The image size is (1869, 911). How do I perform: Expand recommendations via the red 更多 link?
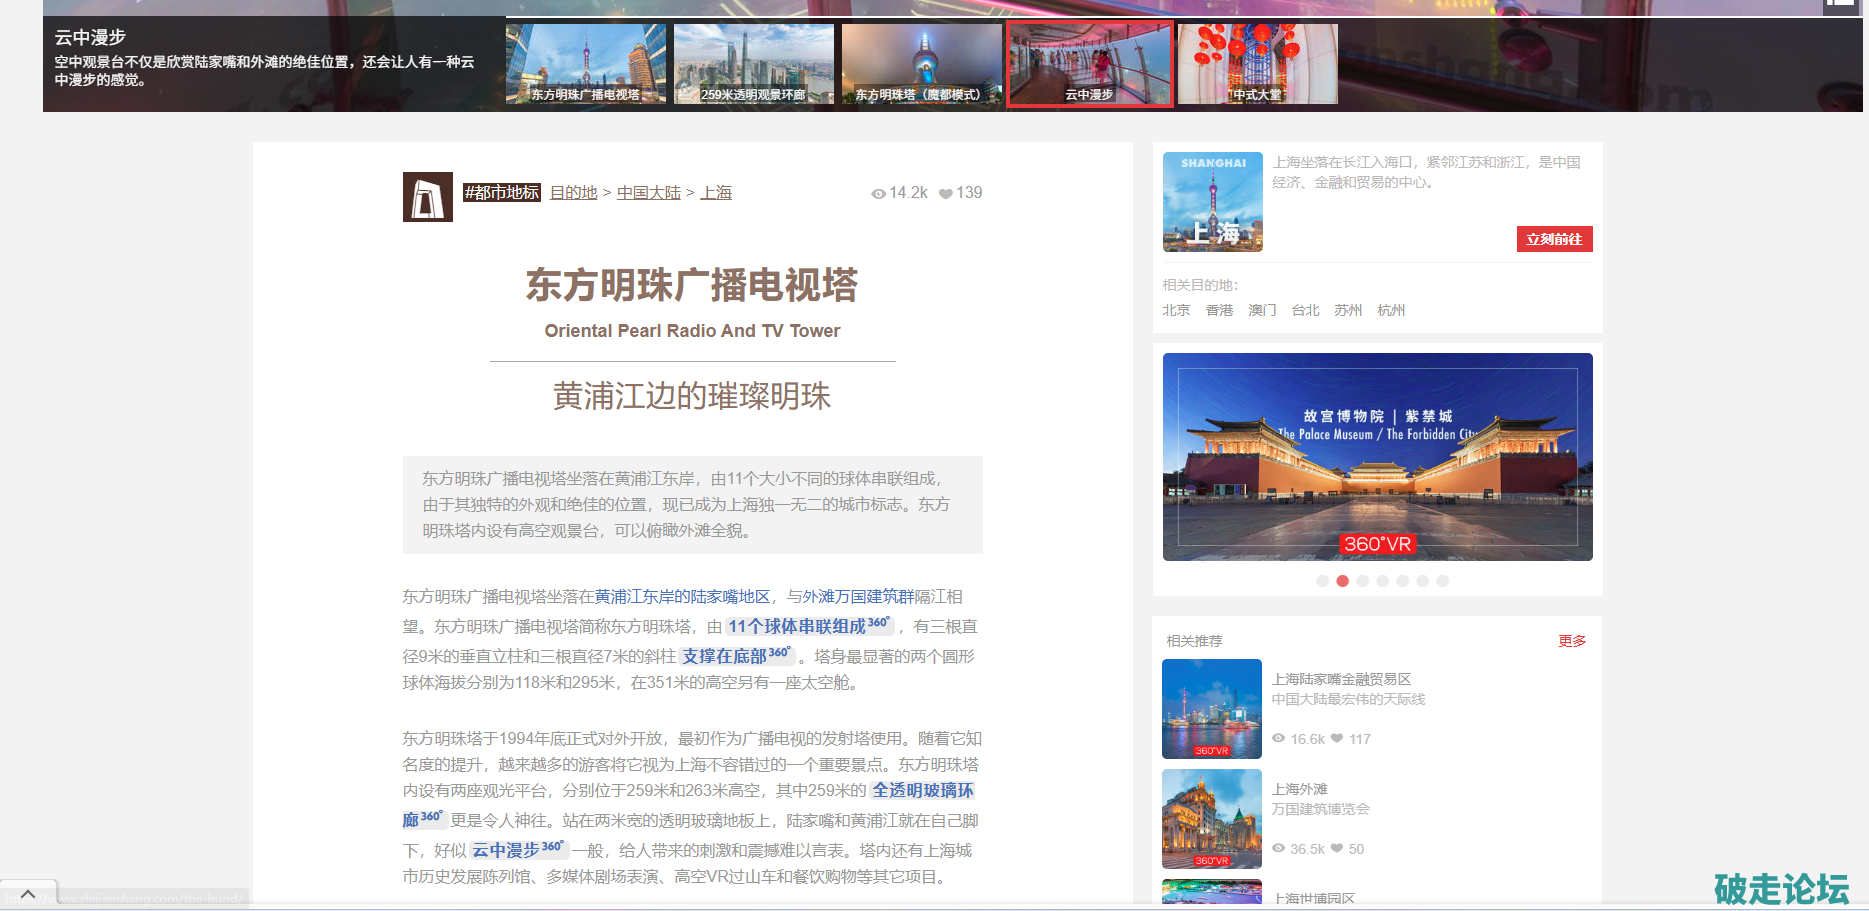[1571, 641]
